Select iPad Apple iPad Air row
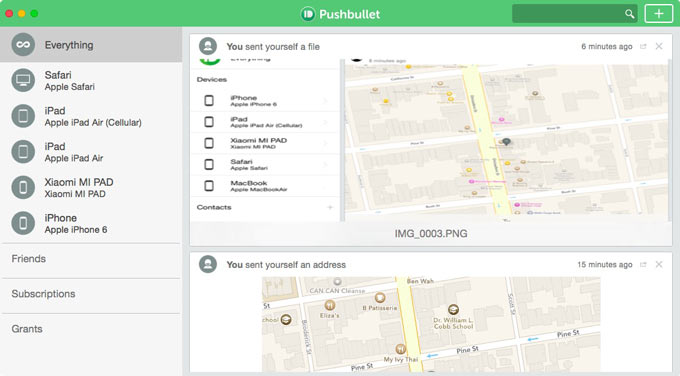The height and width of the screenshot is (376, 680). pyautogui.click(x=91, y=152)
